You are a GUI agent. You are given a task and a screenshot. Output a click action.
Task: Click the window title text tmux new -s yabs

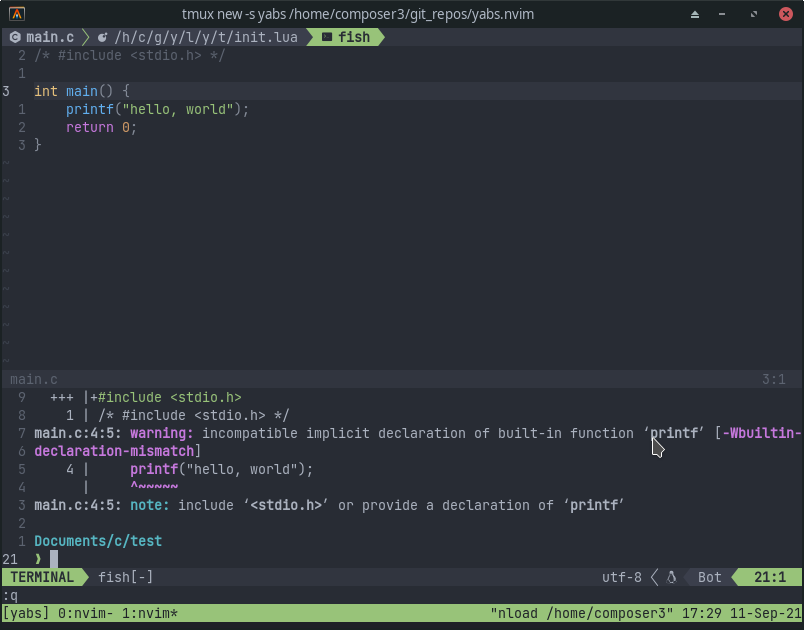click(x=357, y=14)
